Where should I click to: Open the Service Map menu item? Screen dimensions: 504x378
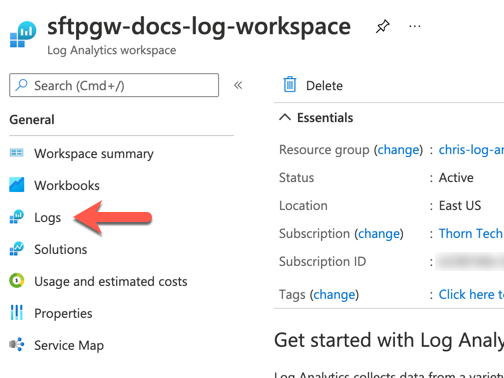tap(69, 345)
